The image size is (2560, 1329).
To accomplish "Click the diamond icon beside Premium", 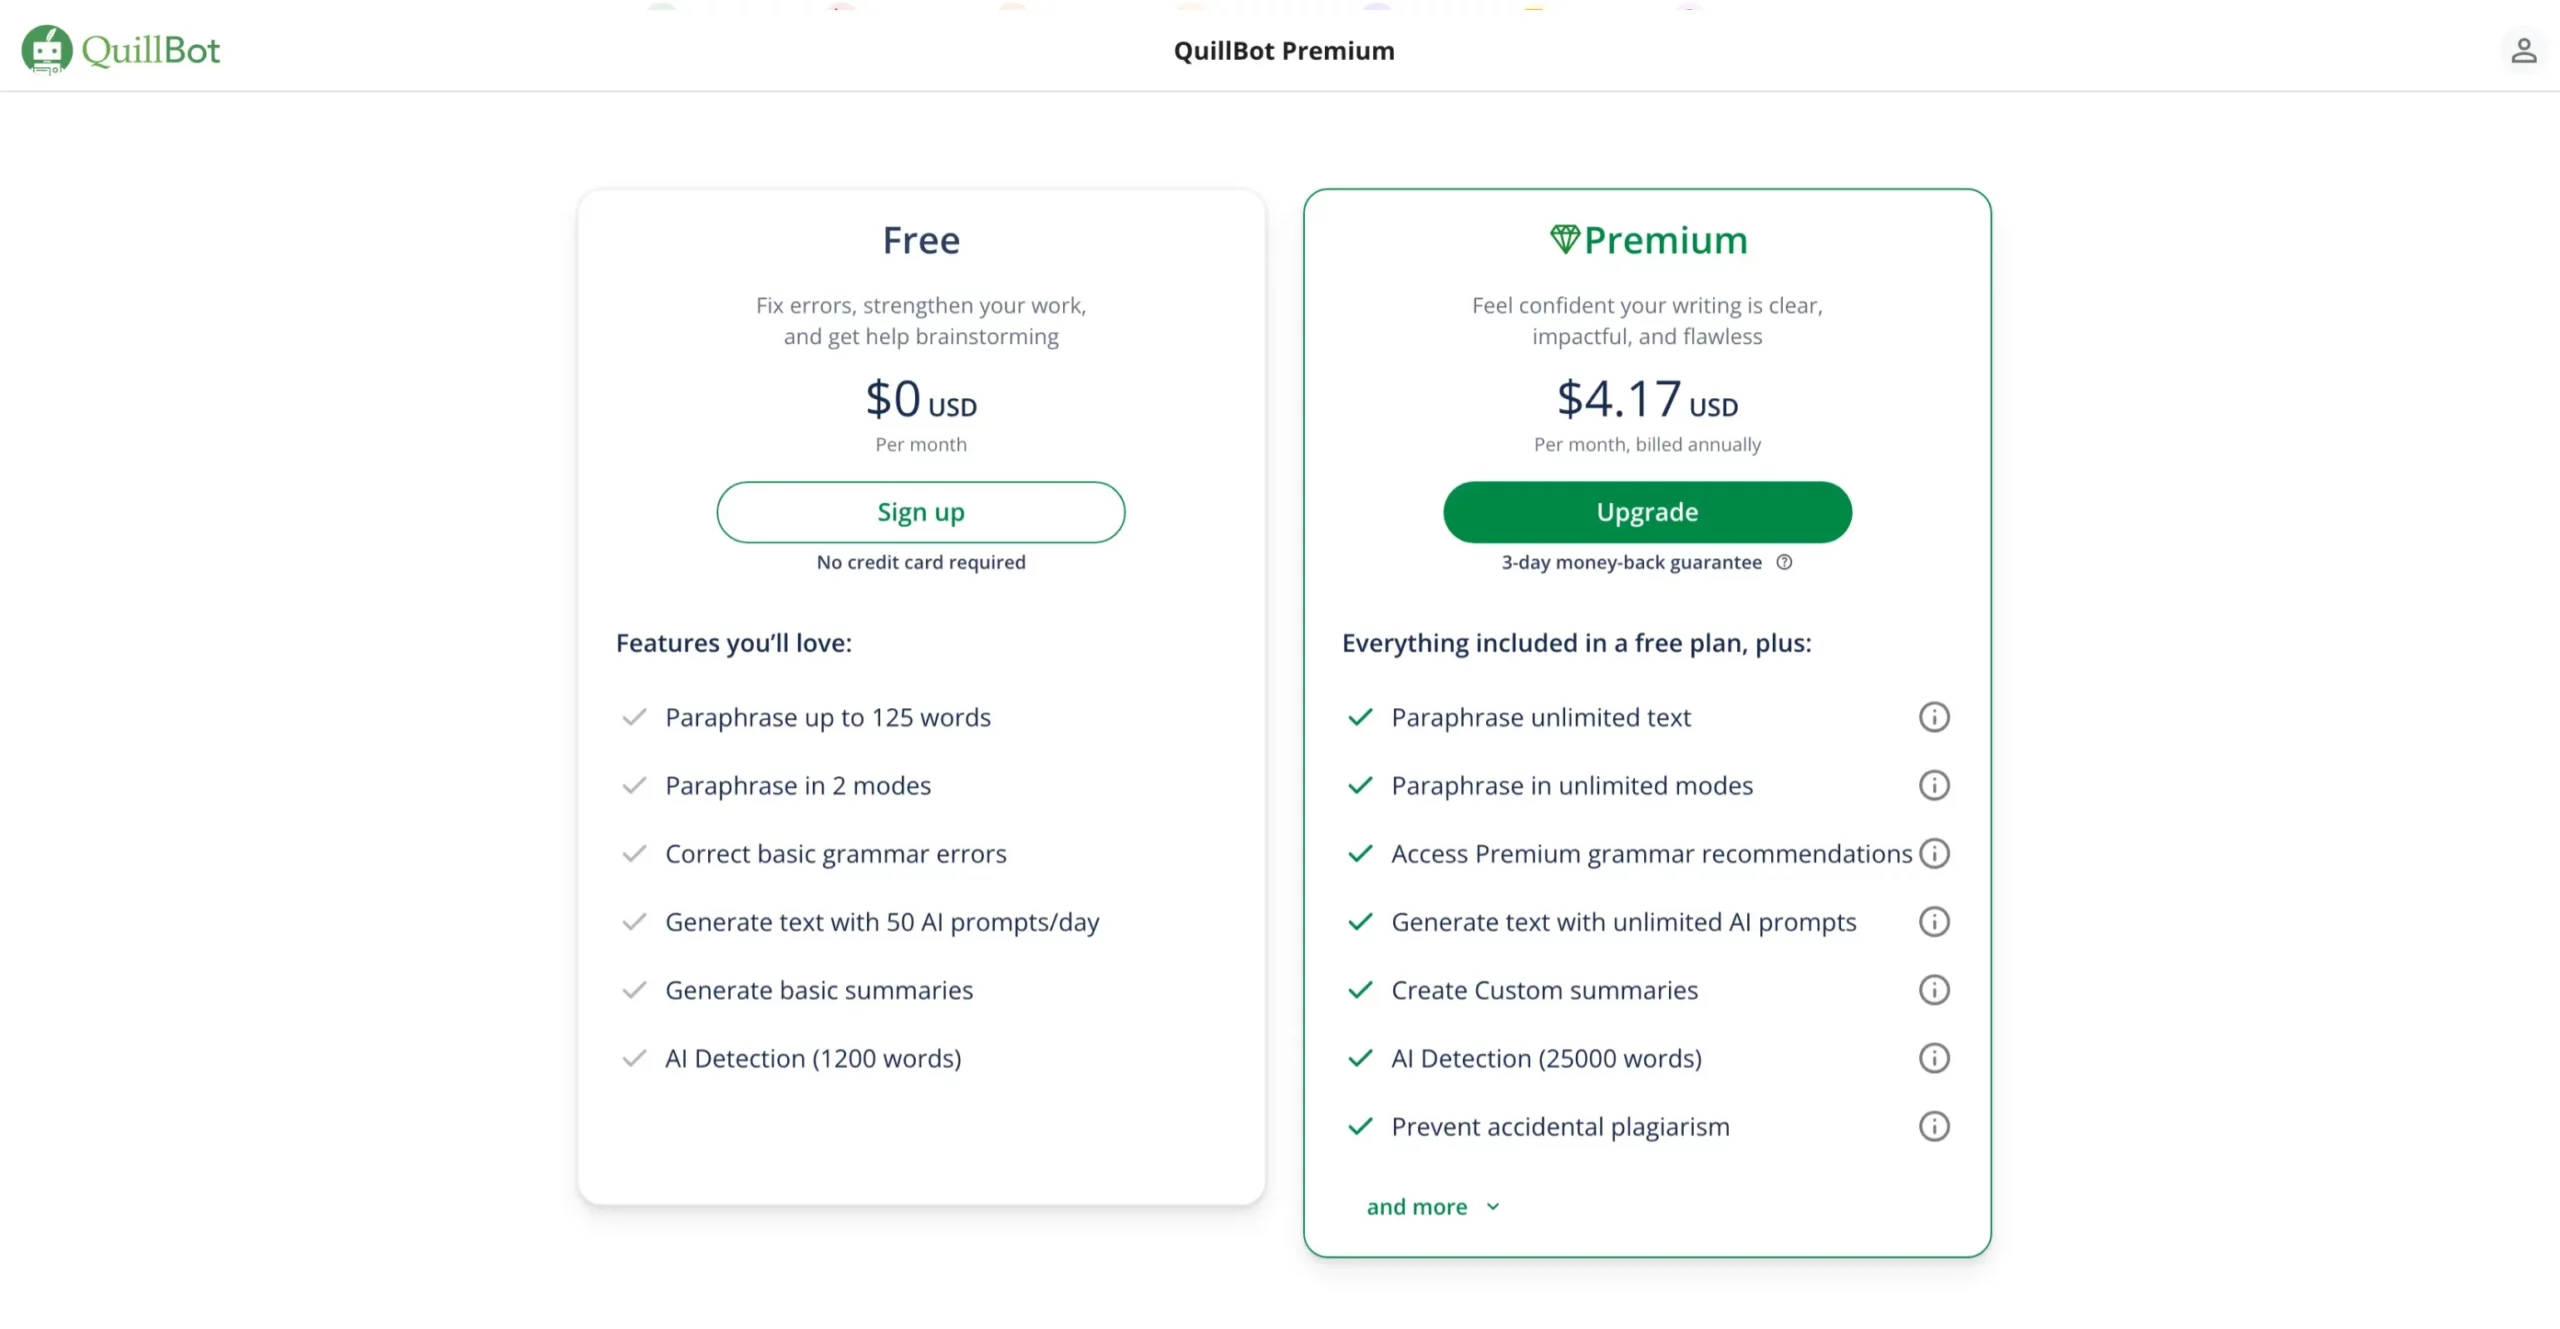I will tap(1565, 238).
